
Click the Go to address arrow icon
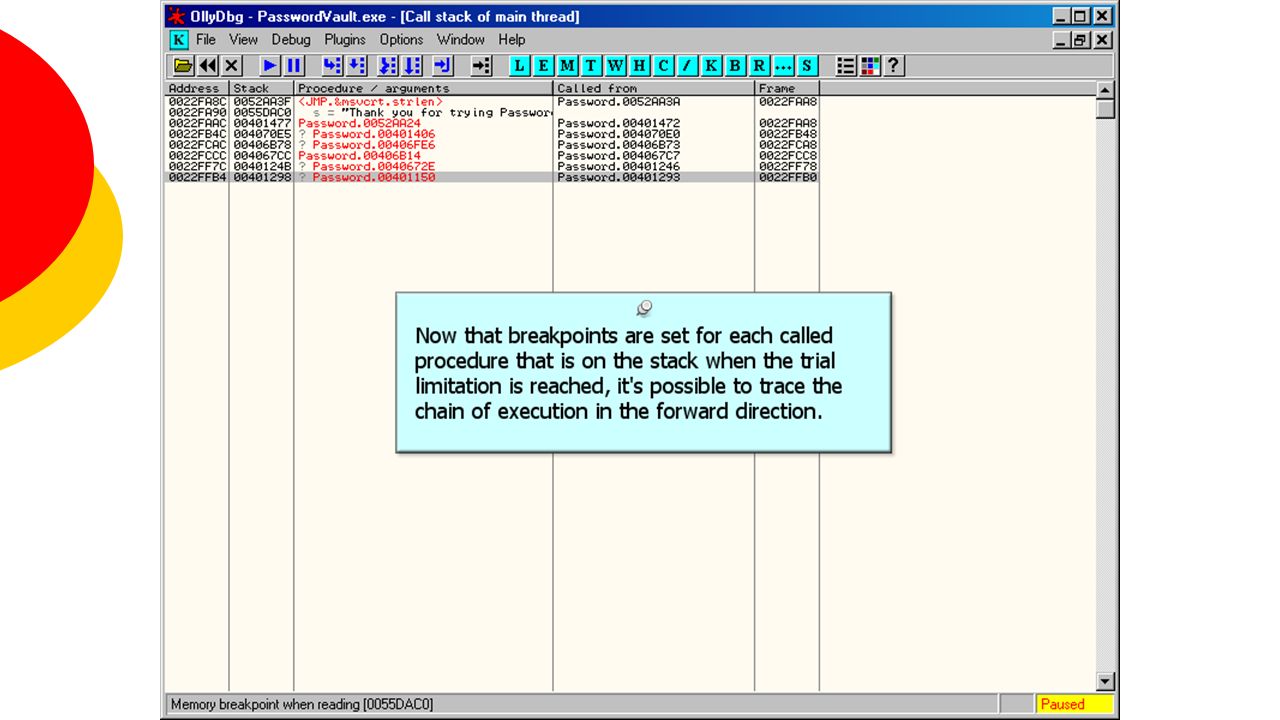tap(481, 66)
